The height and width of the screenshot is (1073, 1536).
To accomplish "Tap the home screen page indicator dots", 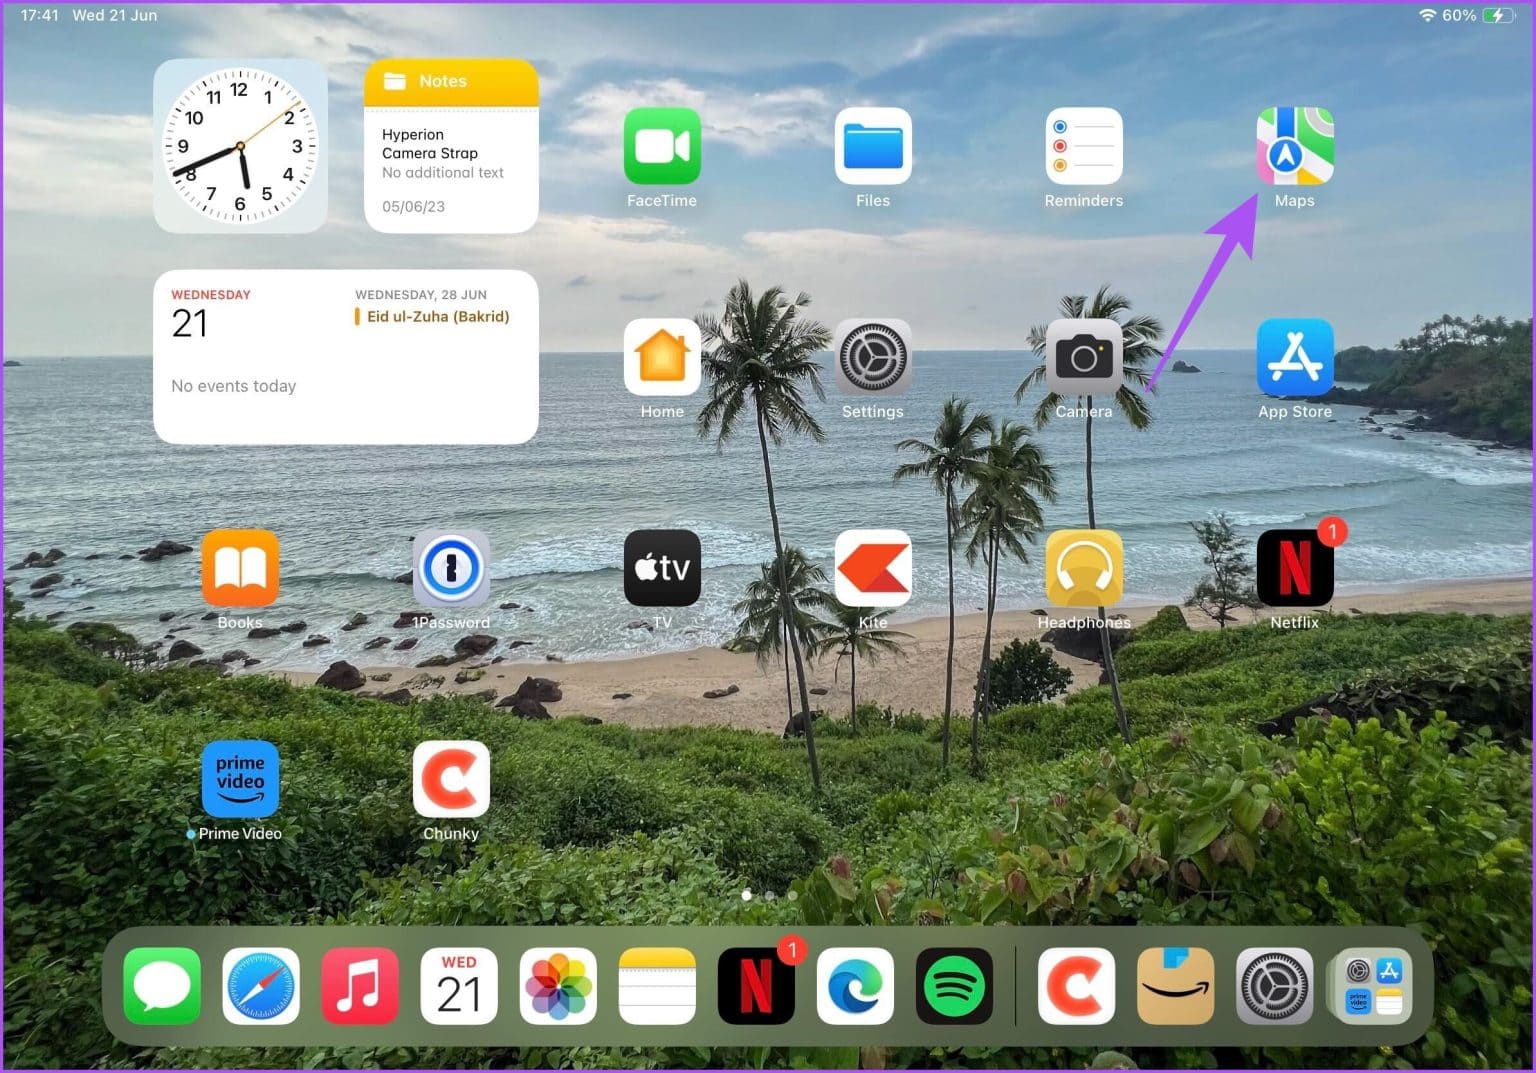I will [x=769, y=895].
